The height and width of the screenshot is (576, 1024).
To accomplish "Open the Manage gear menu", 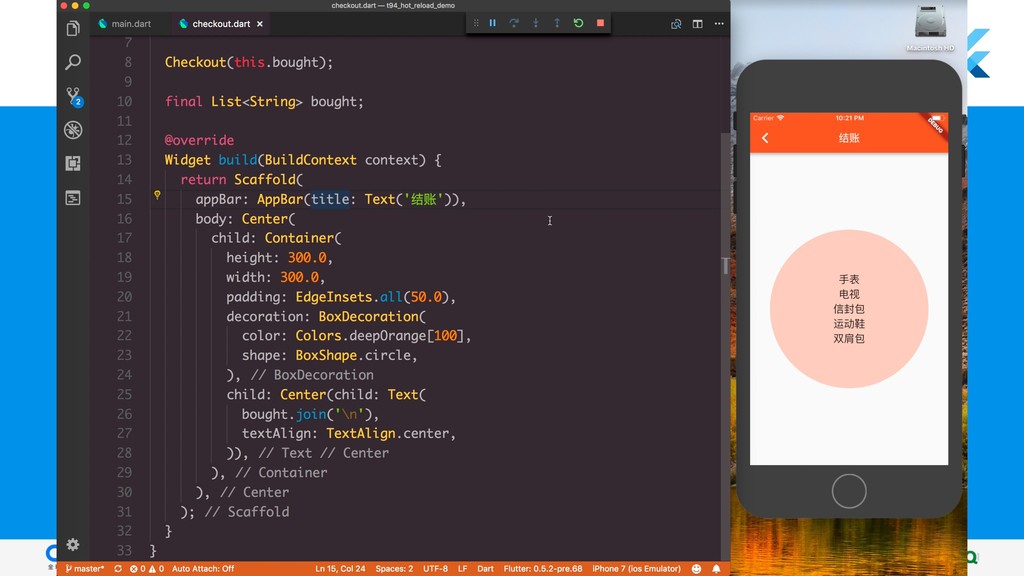I will coord(73,545).
